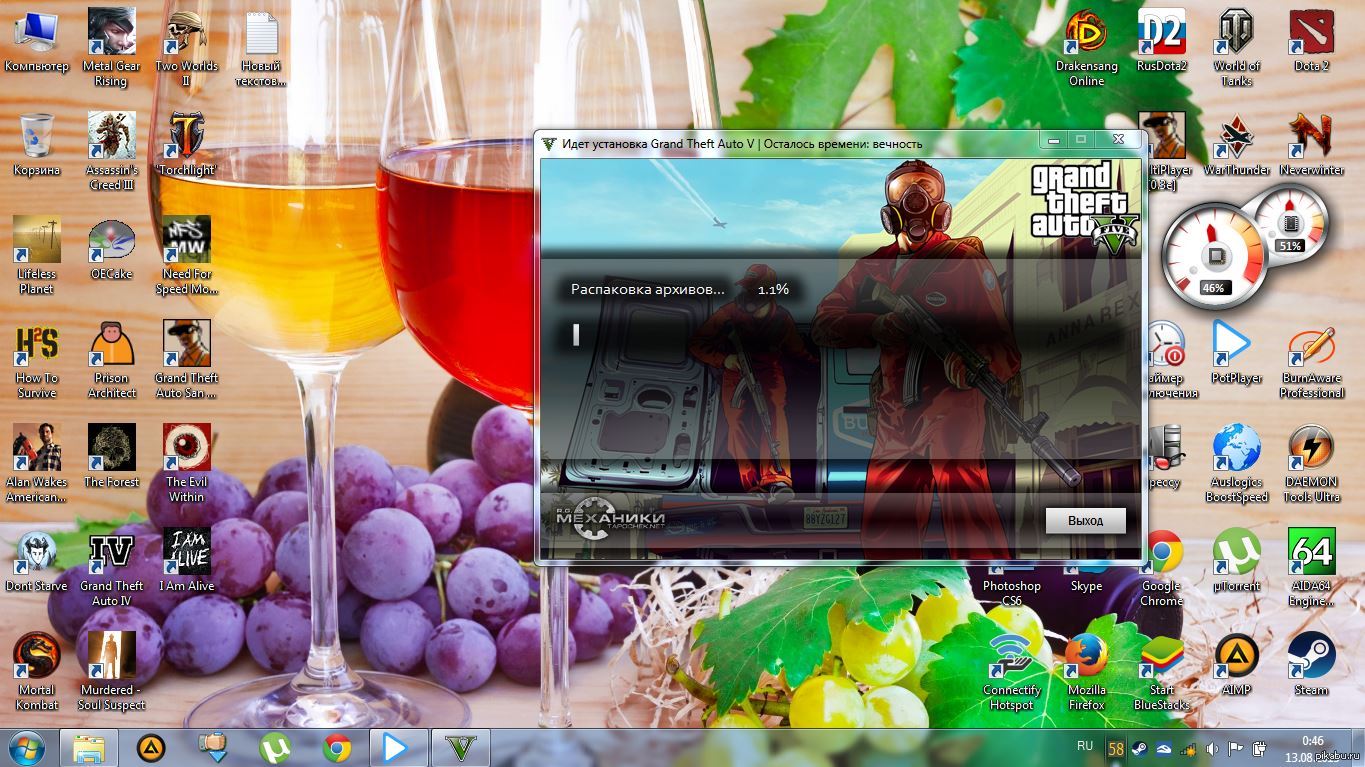
Task: Click the Выход button in GTA V installer
Action: tap(1085, 521)
